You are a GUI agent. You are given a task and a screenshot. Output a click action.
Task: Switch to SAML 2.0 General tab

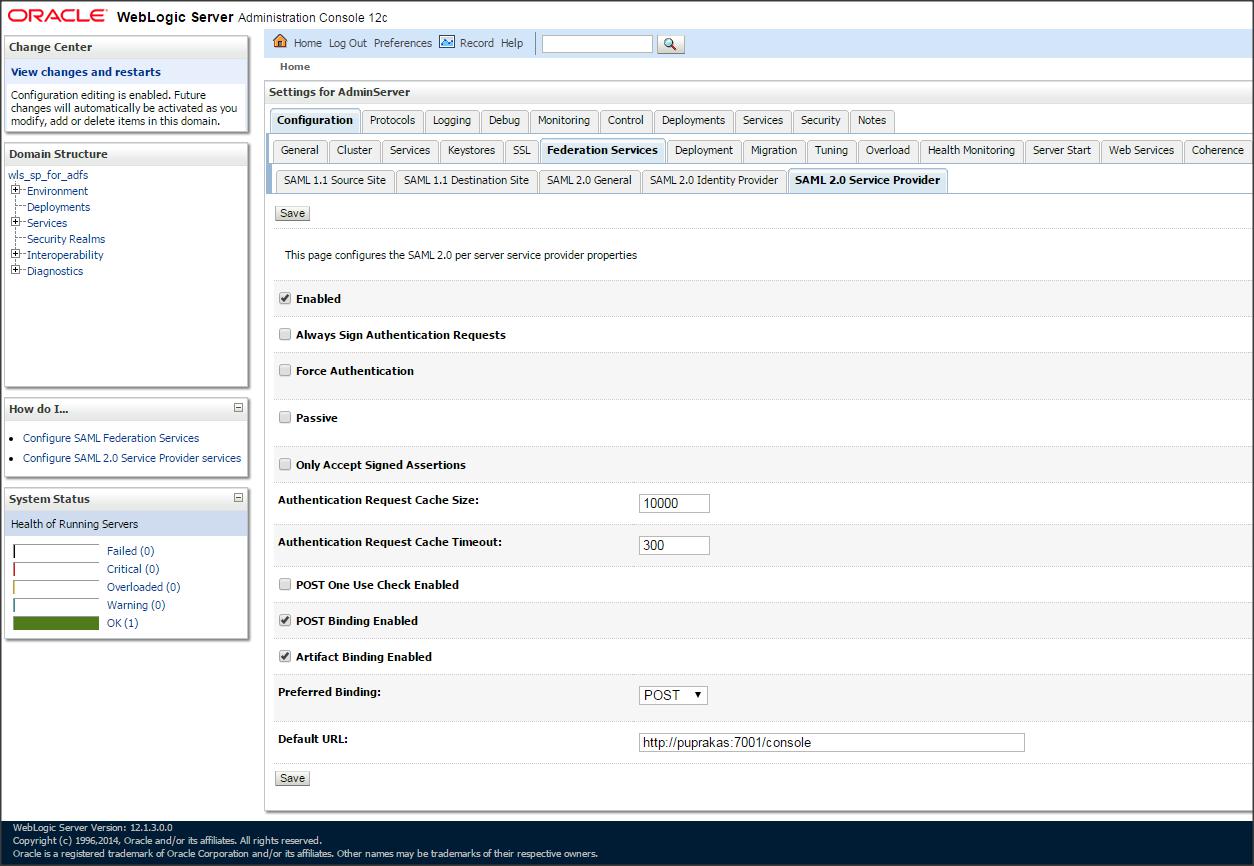(x=589, y=180)
